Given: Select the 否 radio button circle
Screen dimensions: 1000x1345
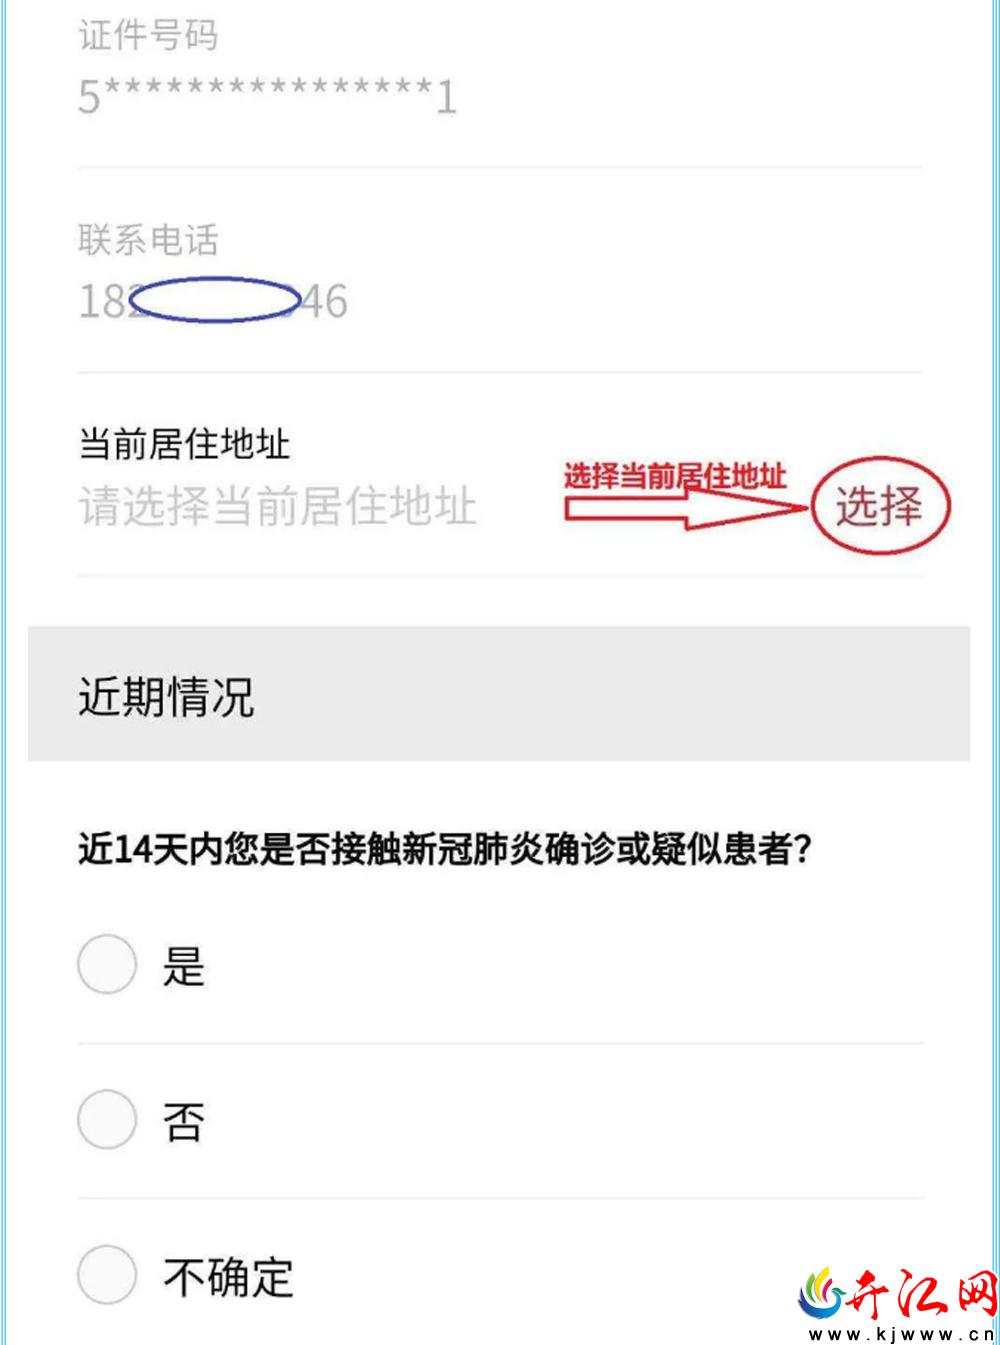Looking at the screenshot, I should point(107,1120).
